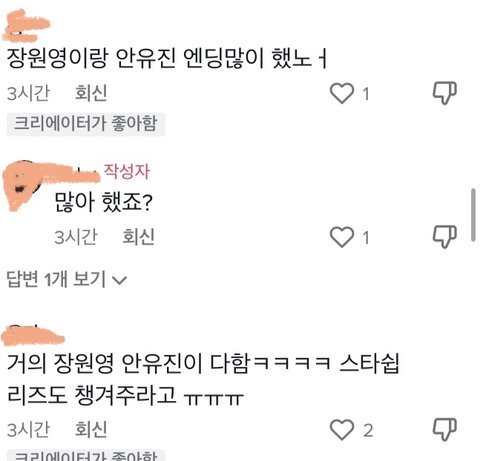The height and width of the screenshot is (461, 480).
Task: Reply to the author's comment via 회신
Action: tap(138, 237)
